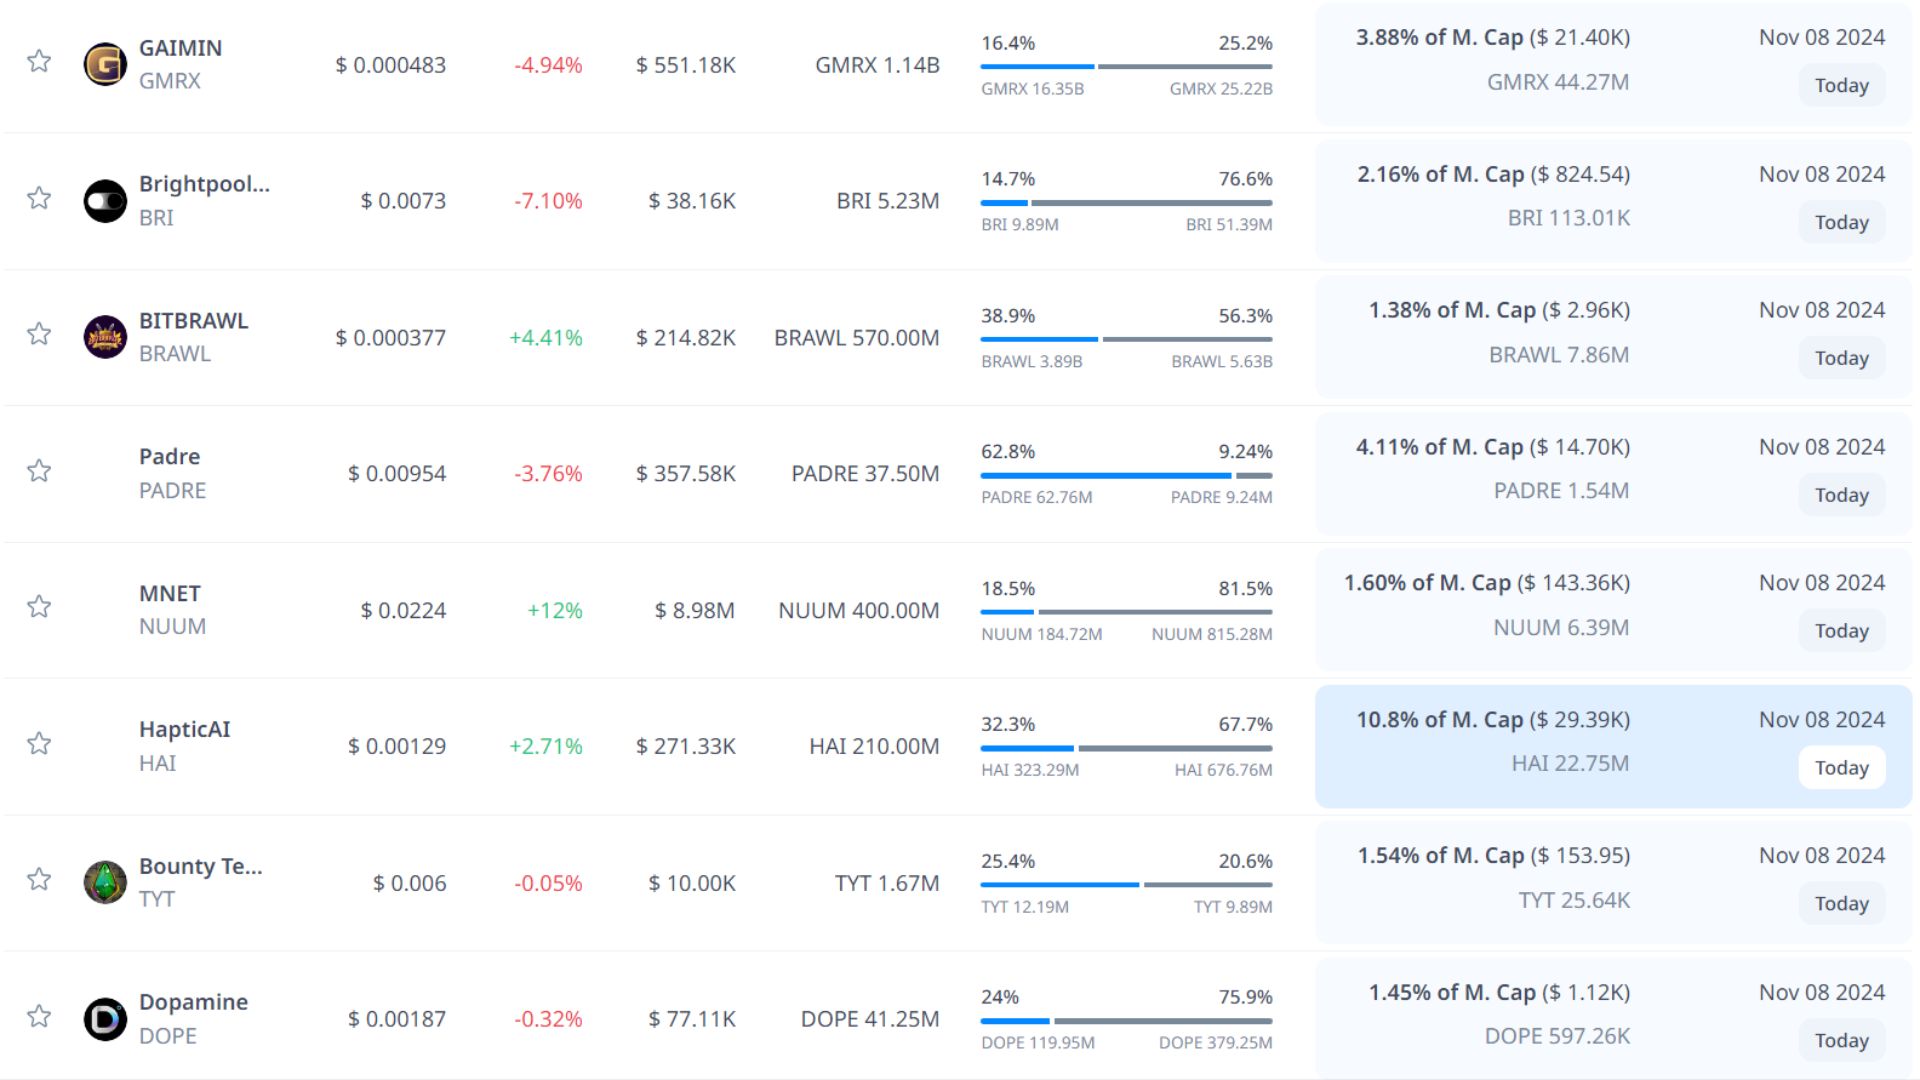Image resolution: width=1920 pixels, height=1080 pixels.
Task: Click the GAIMIN coin logo icon
Action: [105, 64]
